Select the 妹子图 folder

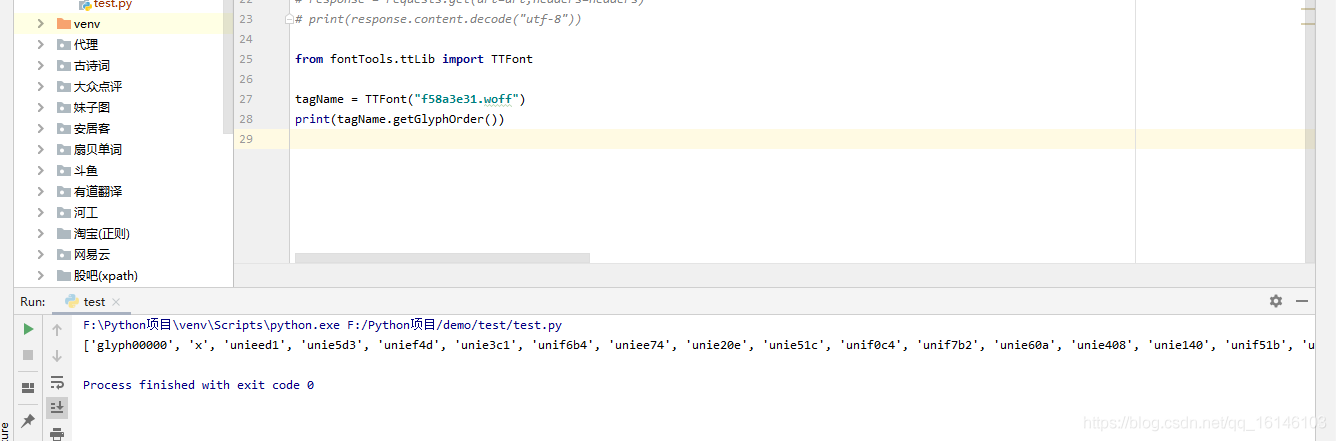click(84, 108)
